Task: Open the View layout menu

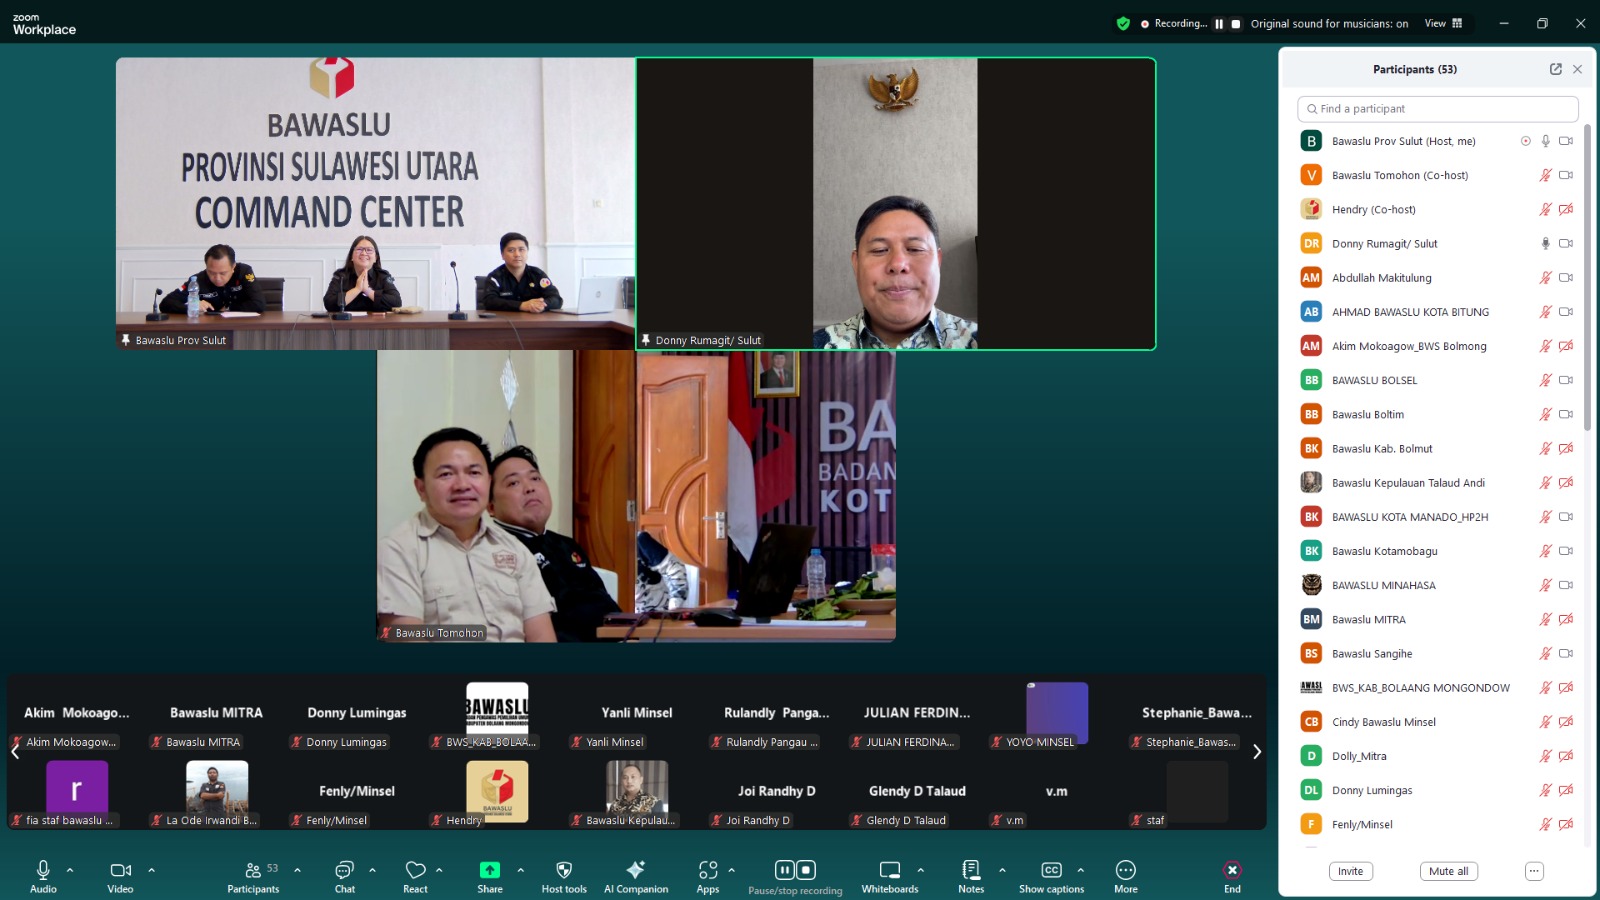Action: click(x=1442, y=23)
